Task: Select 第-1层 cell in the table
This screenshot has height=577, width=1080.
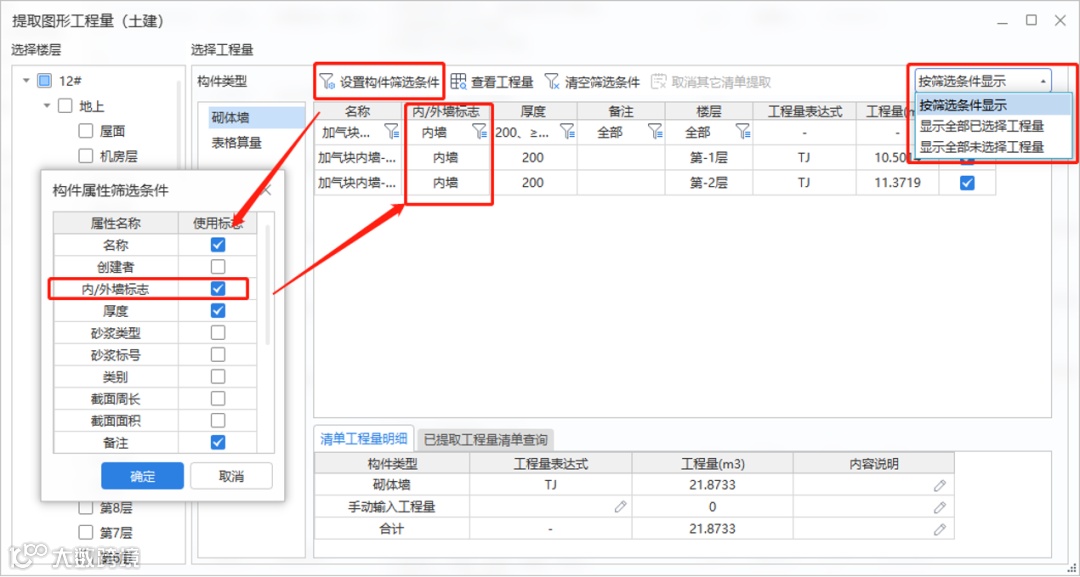Action: [x=708, y=158]
